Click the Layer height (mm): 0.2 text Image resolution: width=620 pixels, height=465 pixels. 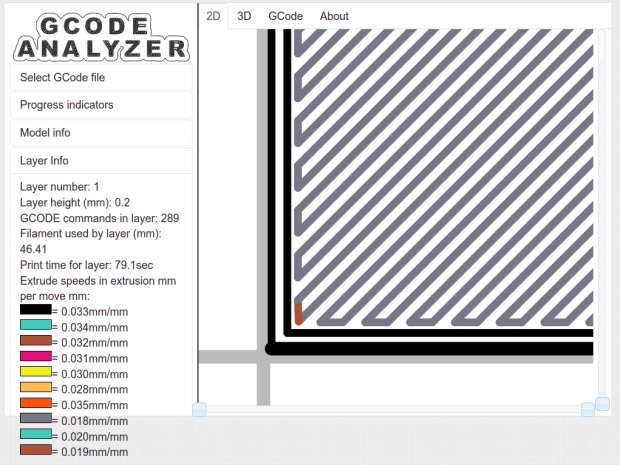coord(75,202)
